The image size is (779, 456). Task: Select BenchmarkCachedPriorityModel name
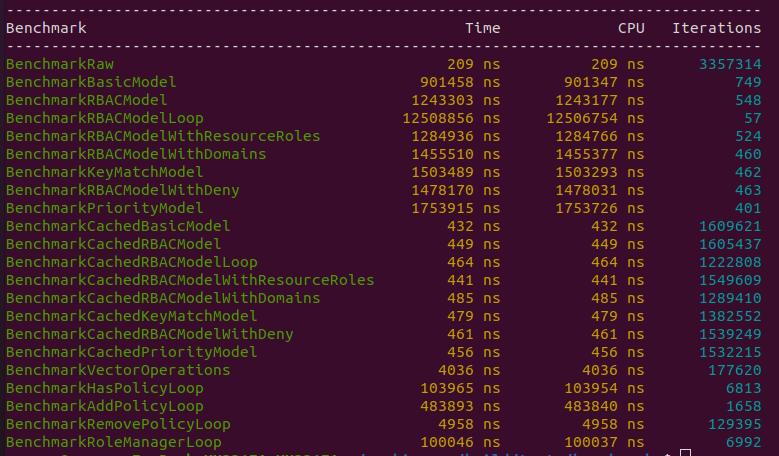tap(132, 352)
